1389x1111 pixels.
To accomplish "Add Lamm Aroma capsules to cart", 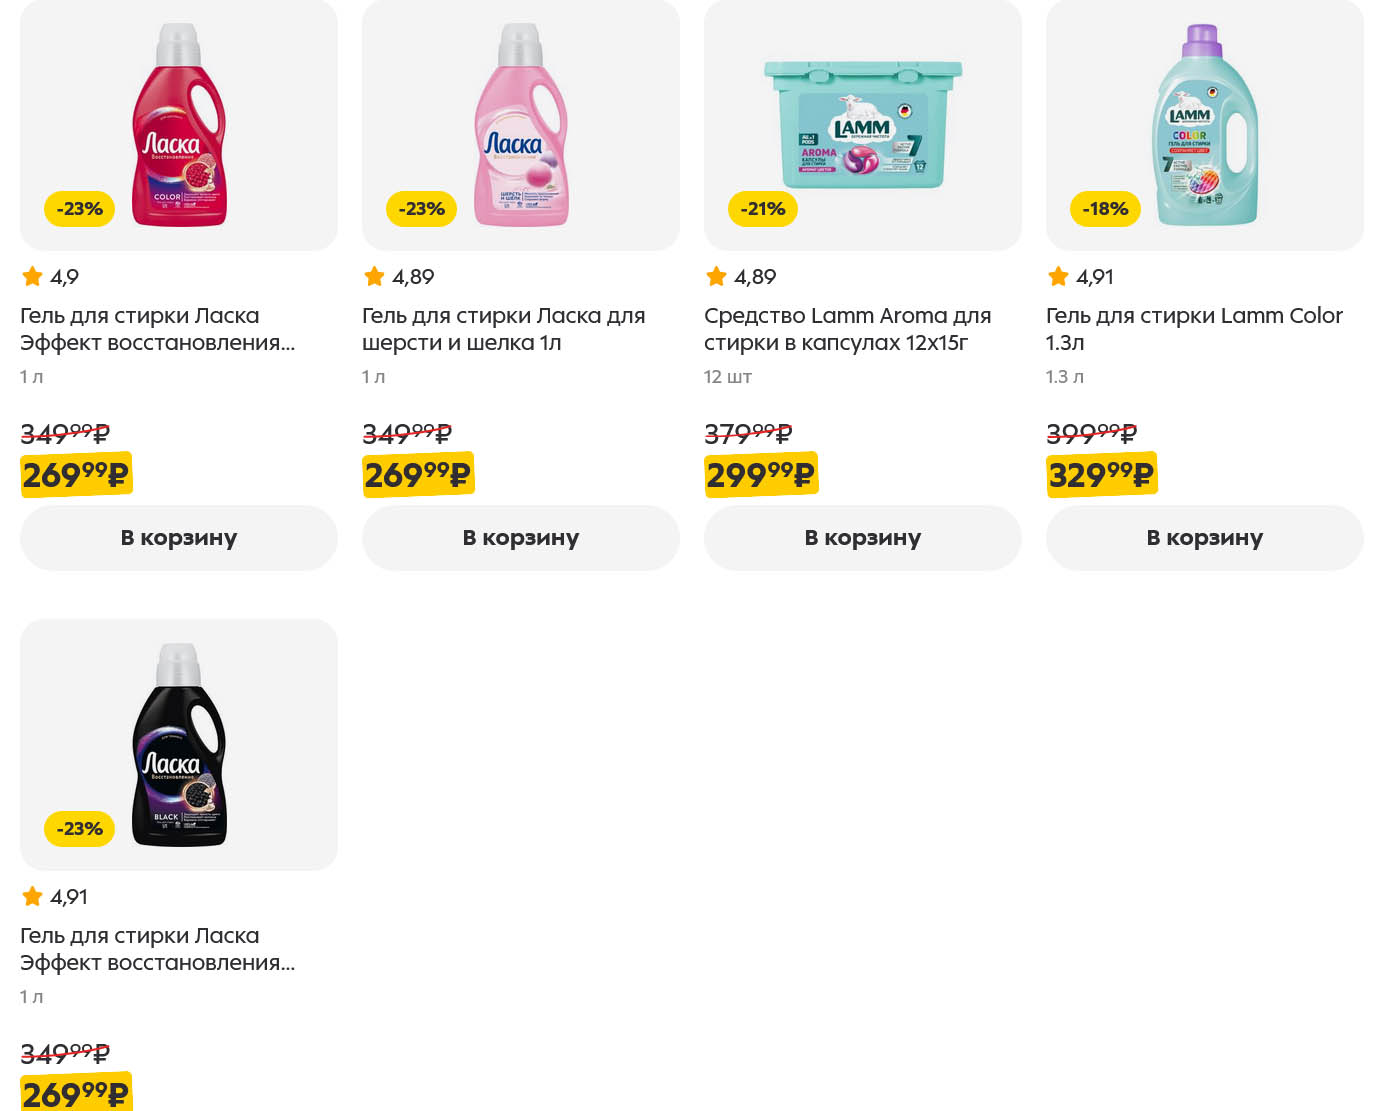I will point(862,538).
